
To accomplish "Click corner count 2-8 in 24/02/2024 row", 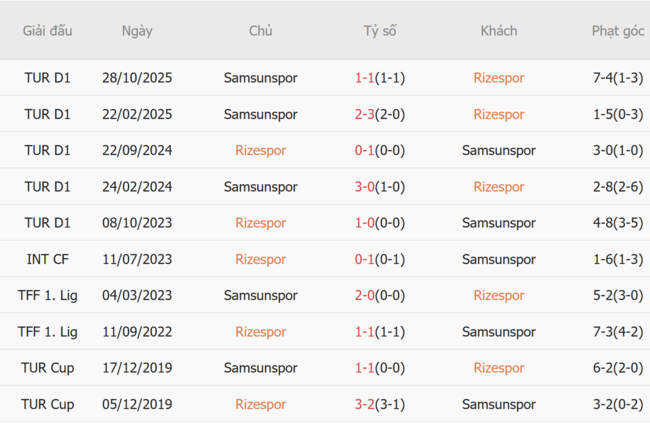I will pos(602,187).
